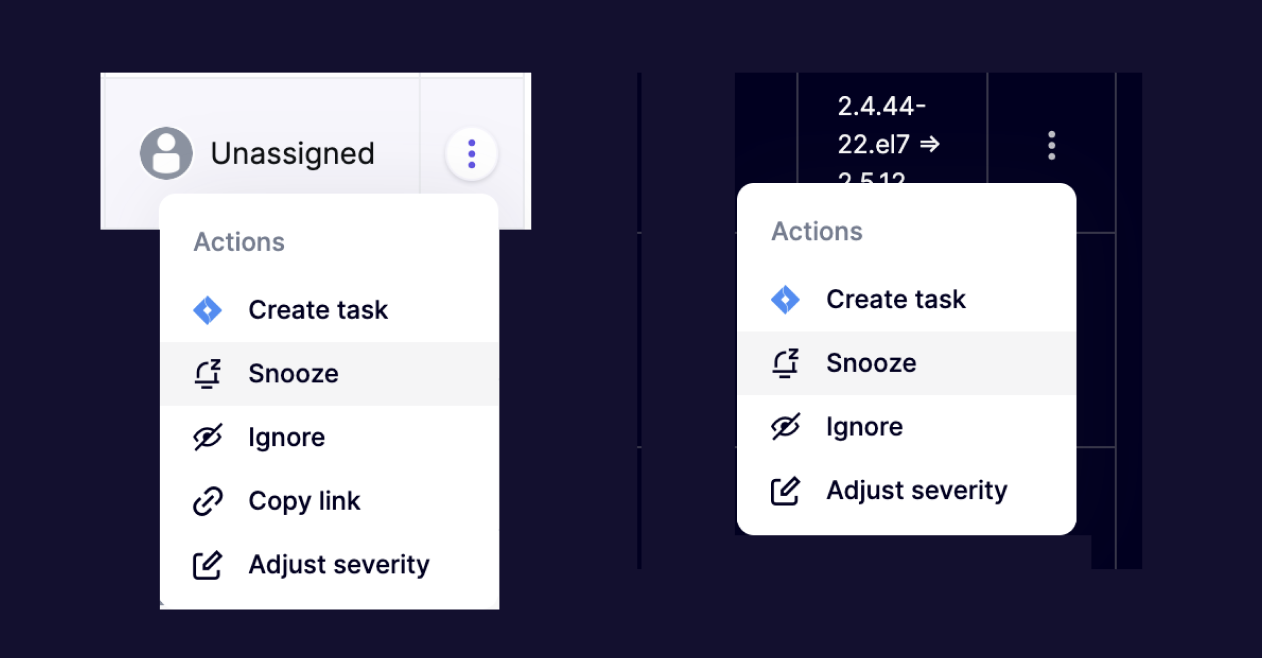The width and height of the screenshot is (1262, 658).
Task: Click the crossed-eye icon in right menu
Action: (785, 427)
